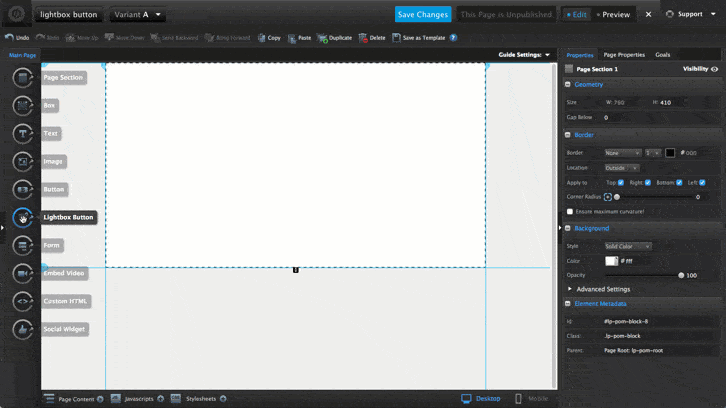
Task: Open the Support dropdown menu
Action: [691, 14]
